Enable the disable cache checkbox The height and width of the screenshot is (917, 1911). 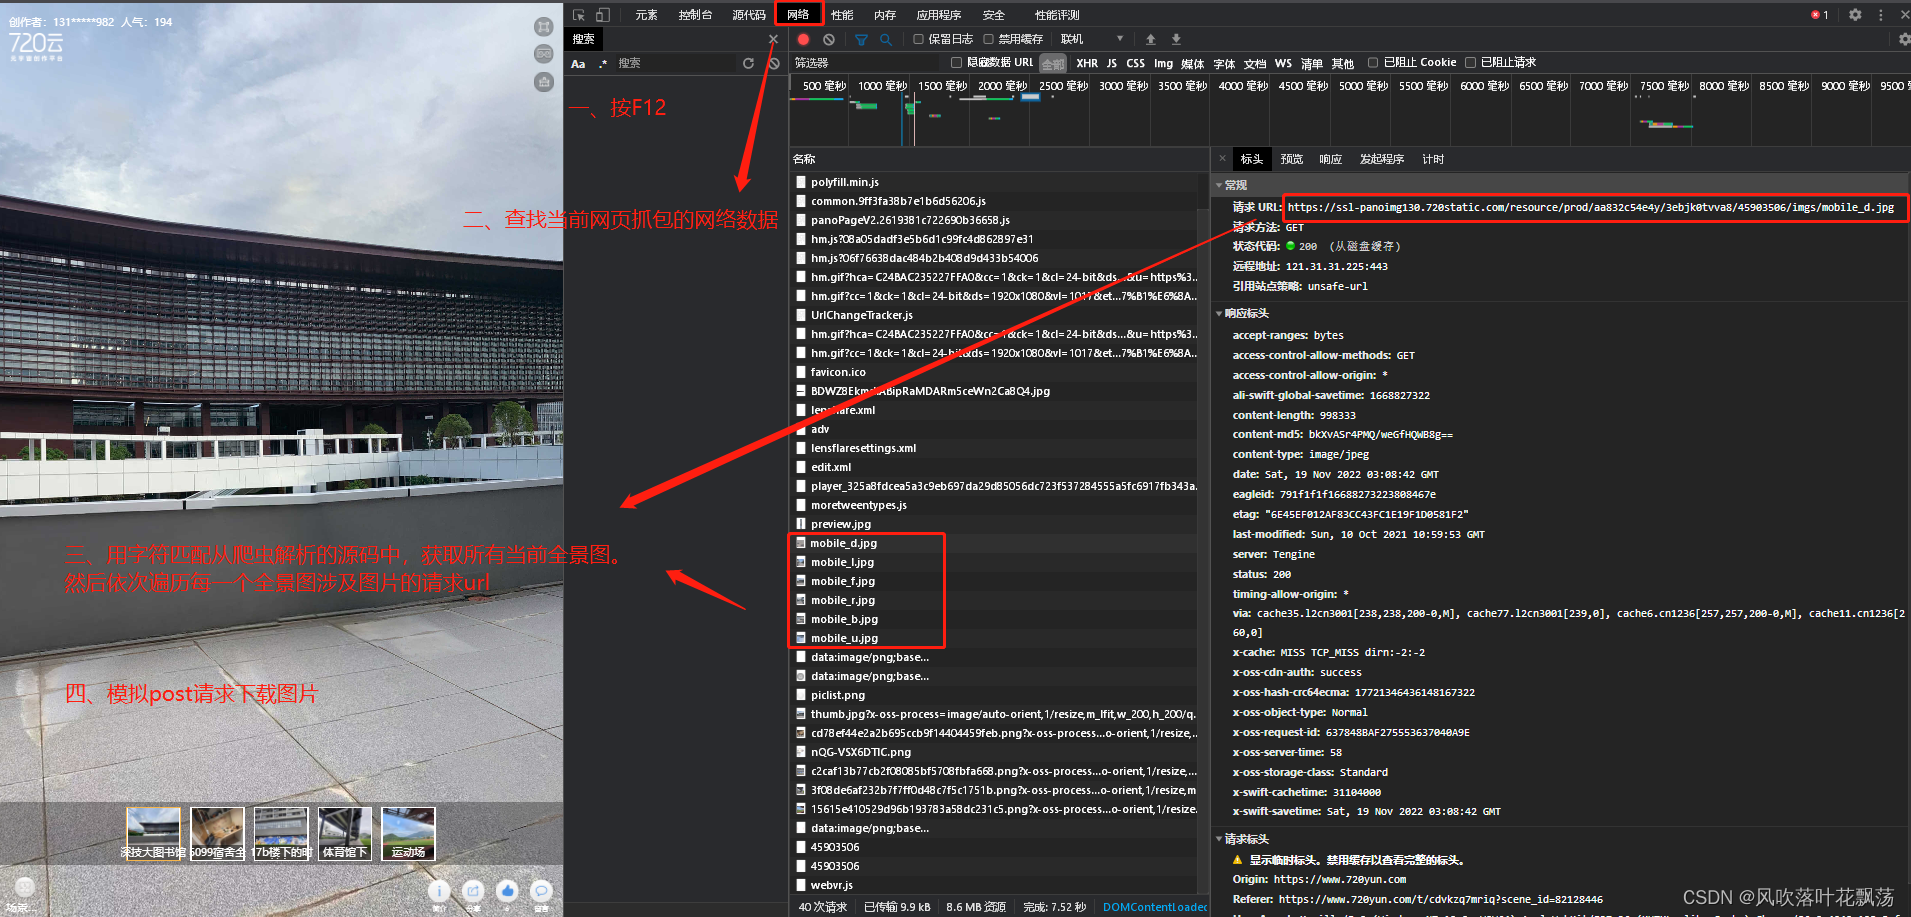coord(988,39)
